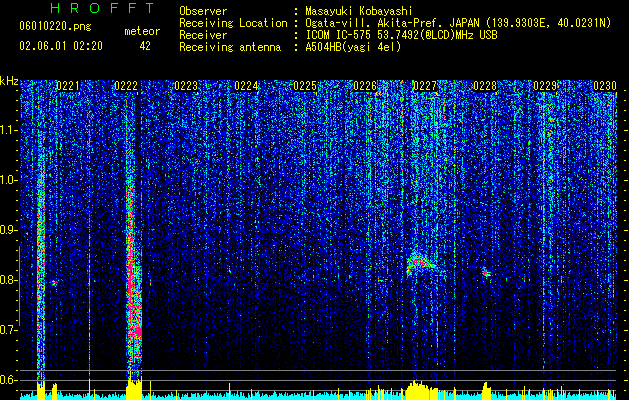Click the 0221 time marker

click(68, 86)
